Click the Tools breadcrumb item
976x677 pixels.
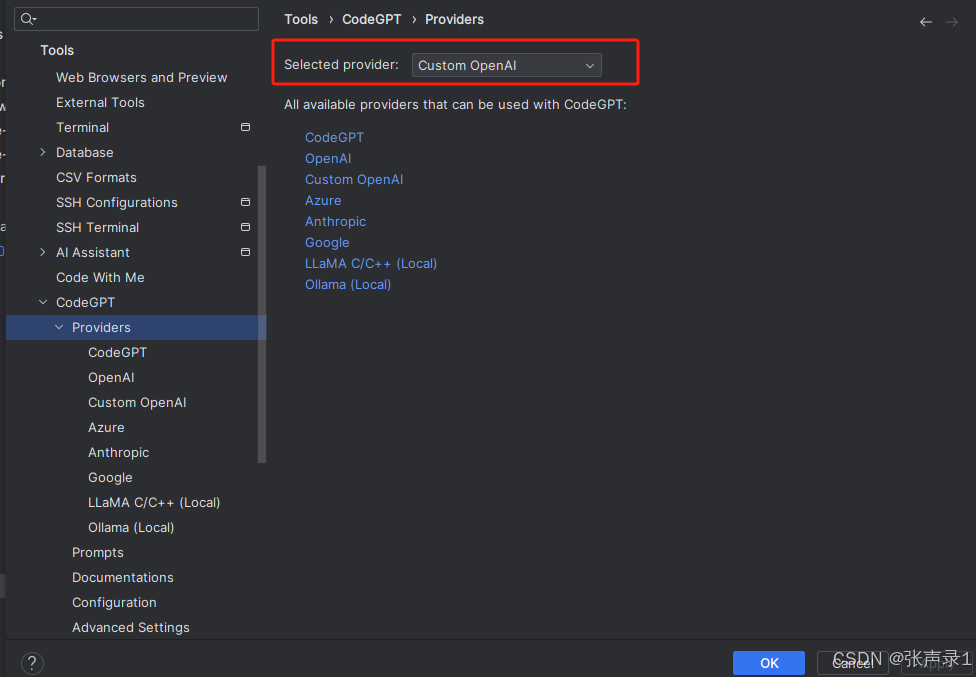(301, 19)
